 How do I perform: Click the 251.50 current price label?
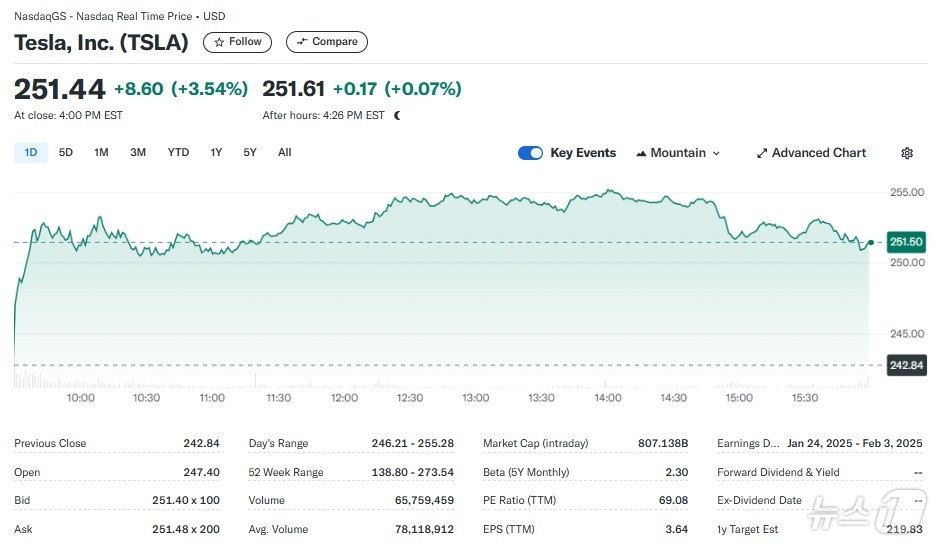tap(906, 242)
